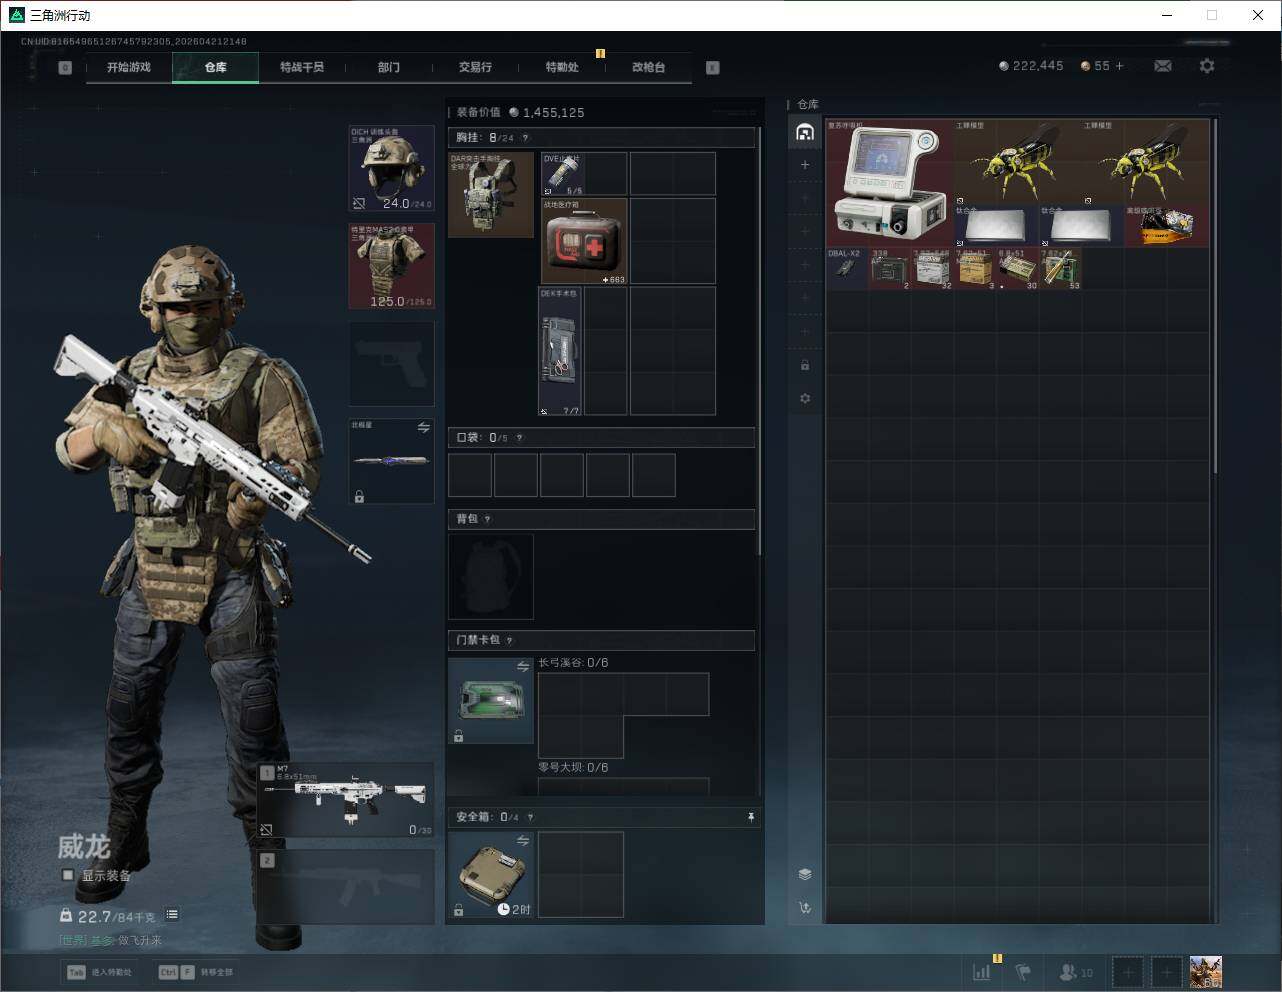Show help for 胸挂 chest rig section
1282x992 pixels.
[x=525, y=138]
